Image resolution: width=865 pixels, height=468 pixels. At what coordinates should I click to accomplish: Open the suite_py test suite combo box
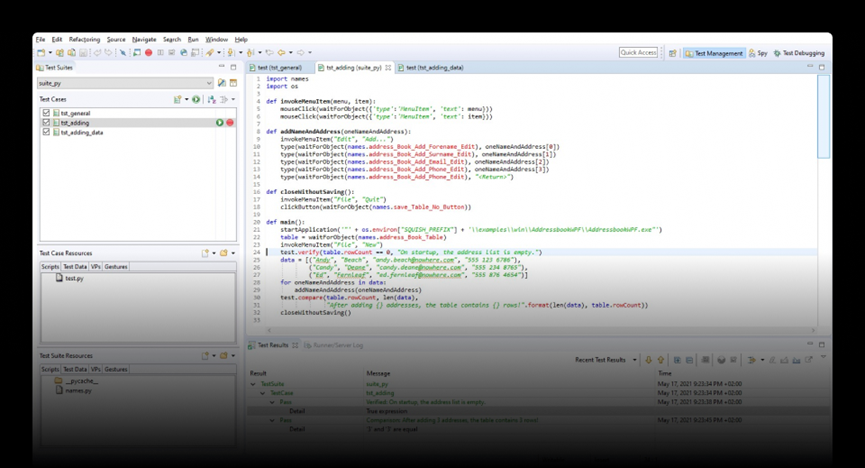125,83
